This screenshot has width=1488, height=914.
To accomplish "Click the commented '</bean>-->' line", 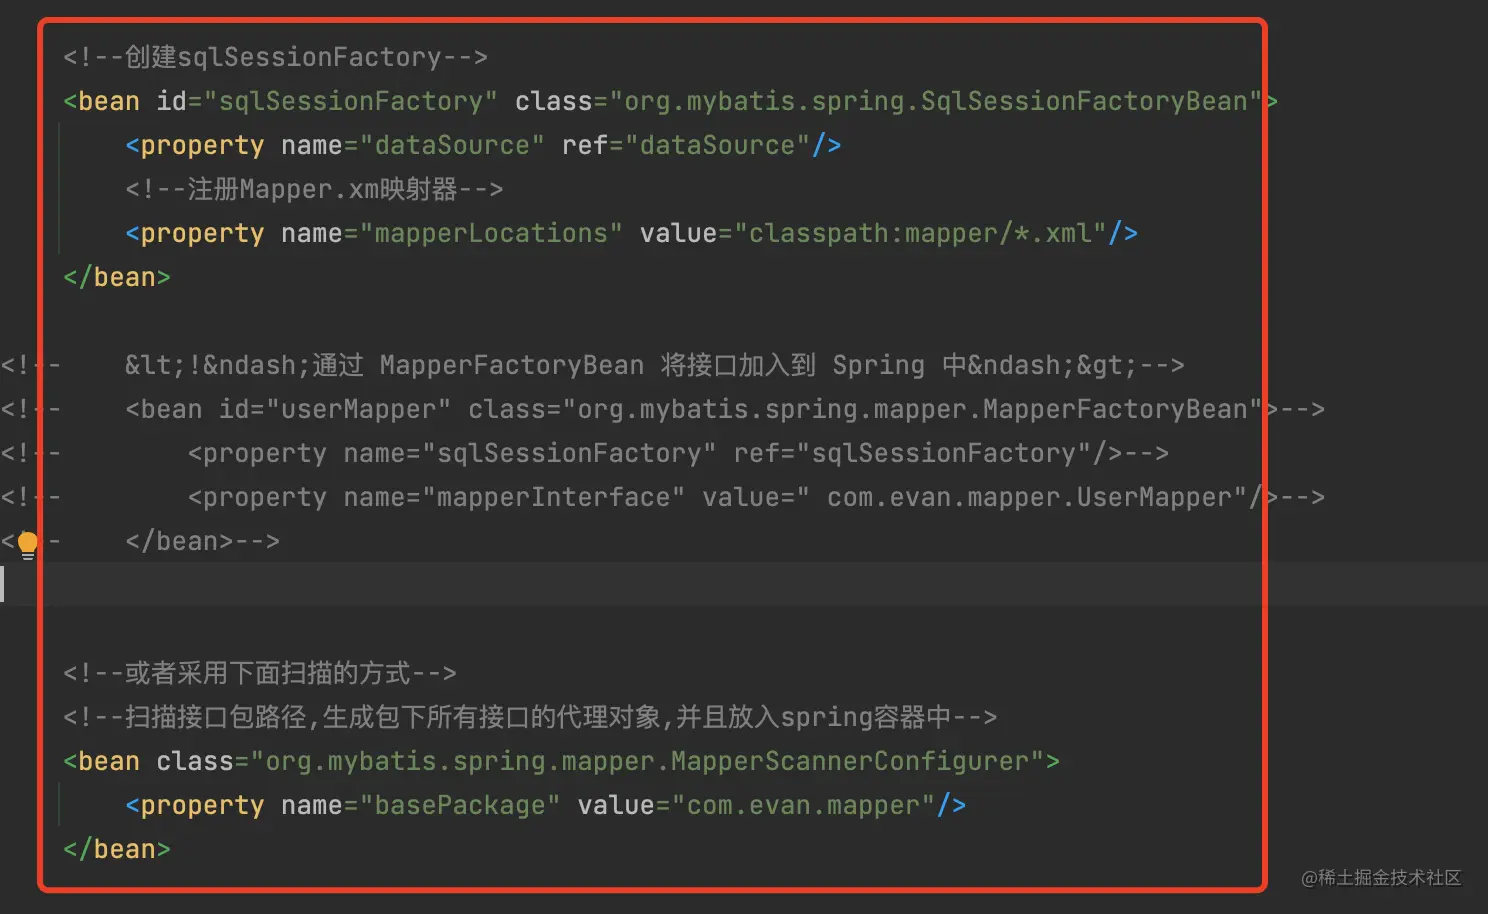I will tap(203, 541).
